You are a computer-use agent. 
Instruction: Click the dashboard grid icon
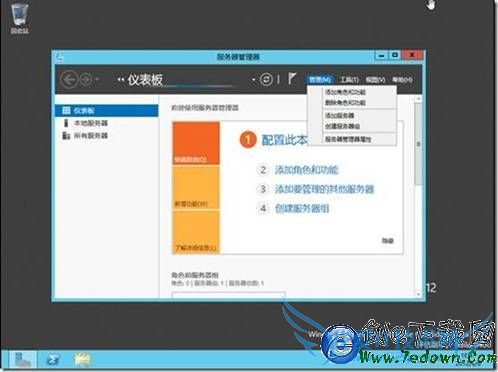tap(66, 110)
